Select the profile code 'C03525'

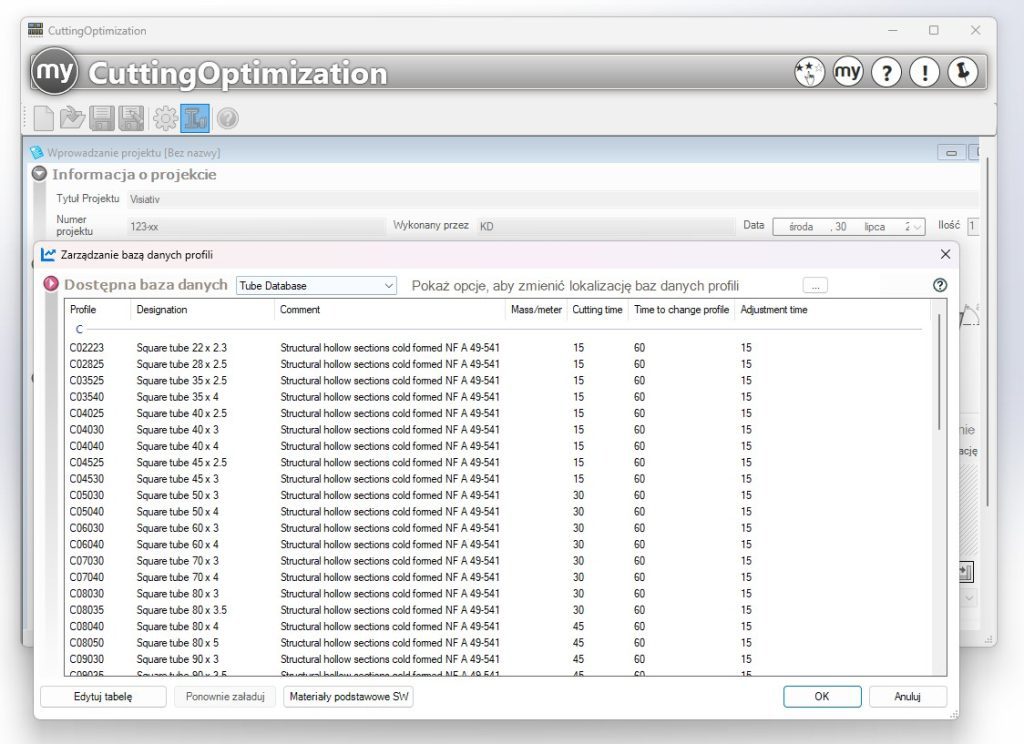pos(87,380)
